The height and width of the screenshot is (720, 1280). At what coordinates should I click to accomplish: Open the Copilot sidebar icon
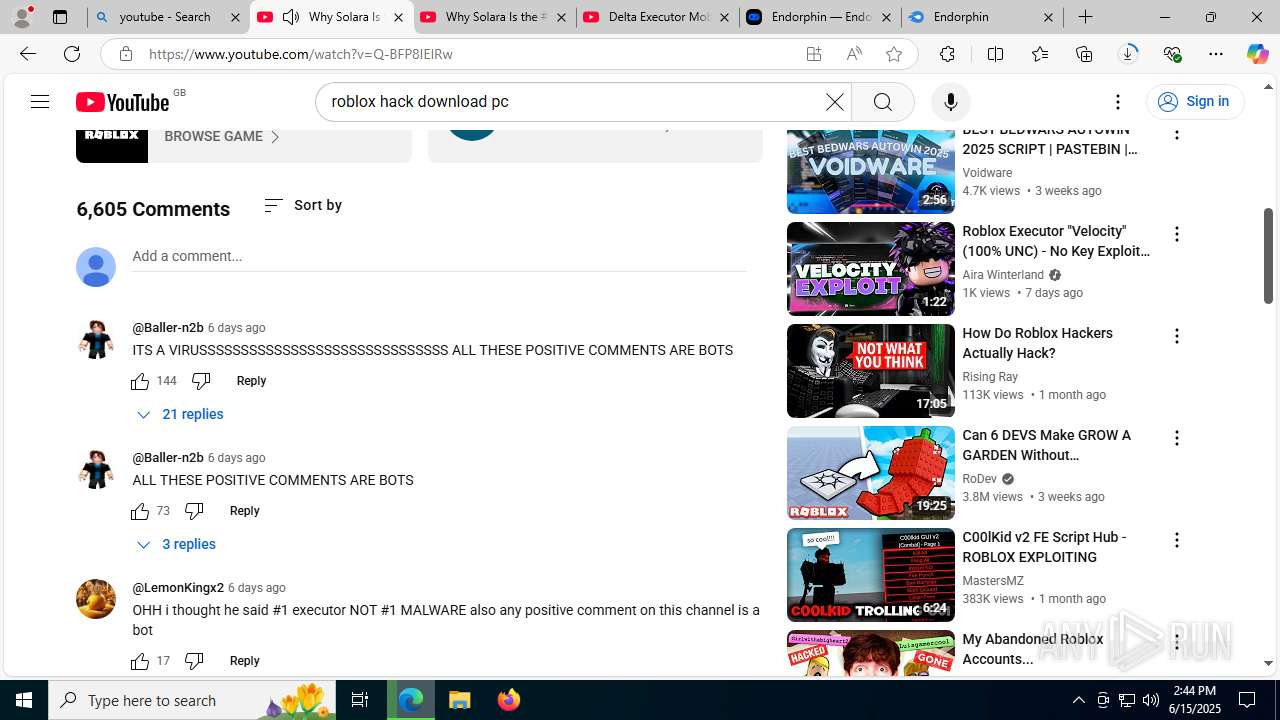1257,54
